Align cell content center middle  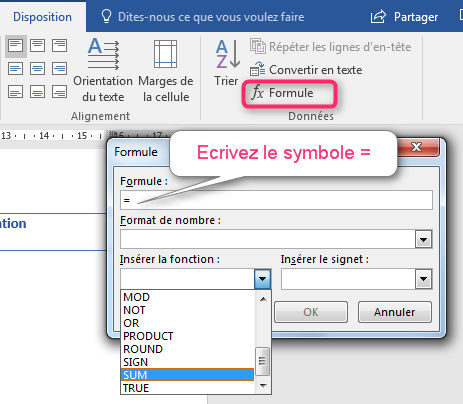(x=37, y=69)
